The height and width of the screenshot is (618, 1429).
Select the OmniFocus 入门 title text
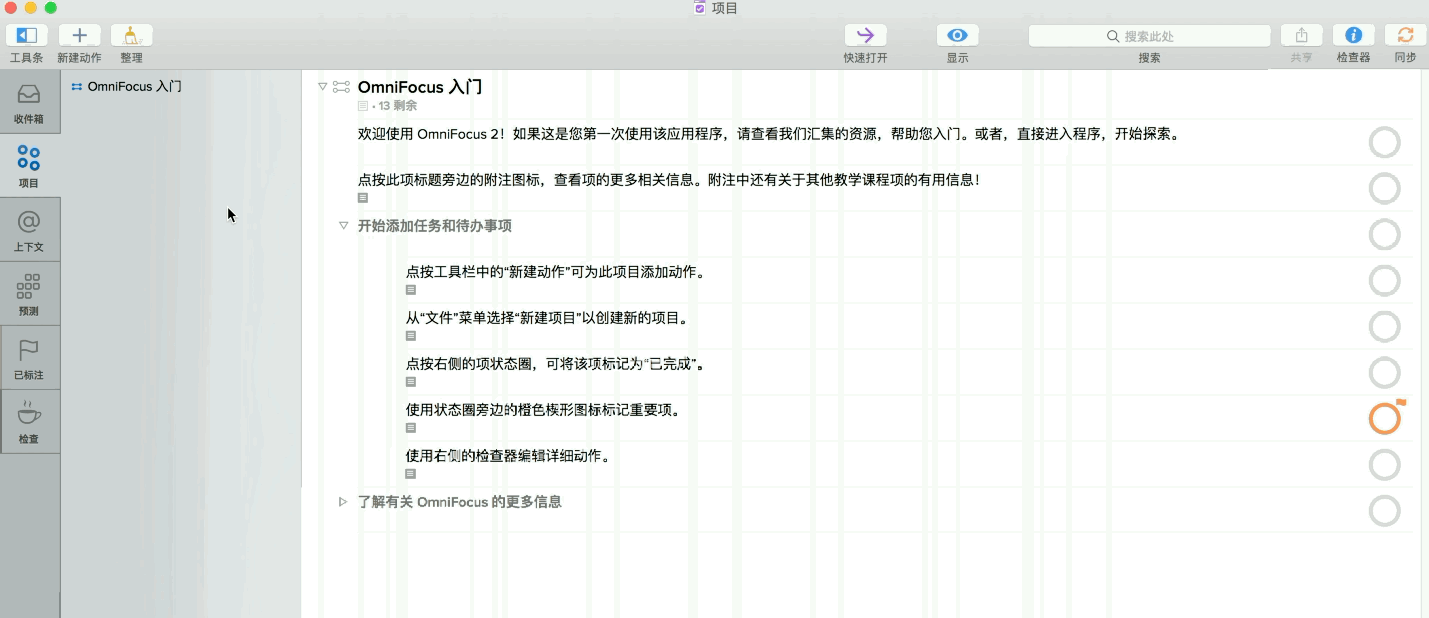pos(420,87)
